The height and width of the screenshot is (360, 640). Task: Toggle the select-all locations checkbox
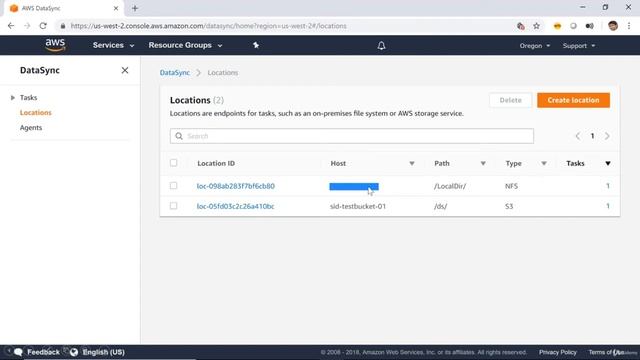click(x=173, y=163)
